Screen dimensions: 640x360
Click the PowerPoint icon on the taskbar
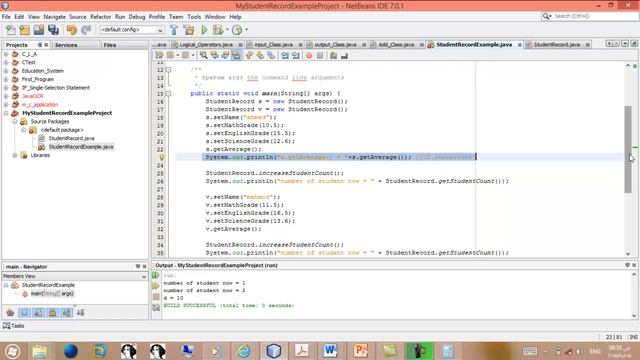pyautogui.click(x=361, y=351)
